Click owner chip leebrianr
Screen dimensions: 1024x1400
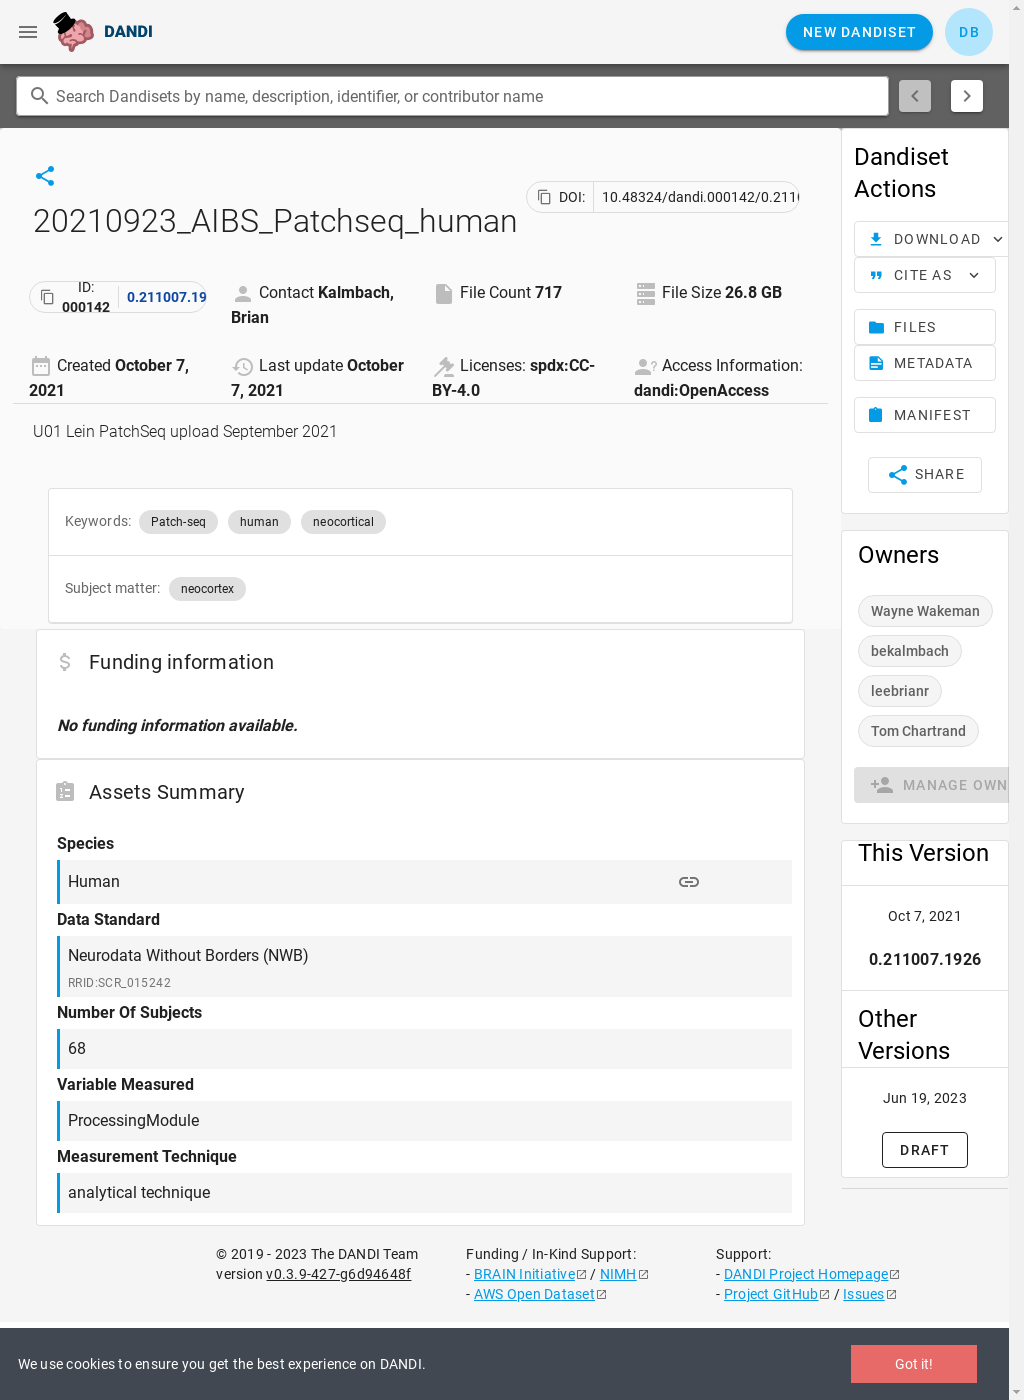[x=900, y=691]
